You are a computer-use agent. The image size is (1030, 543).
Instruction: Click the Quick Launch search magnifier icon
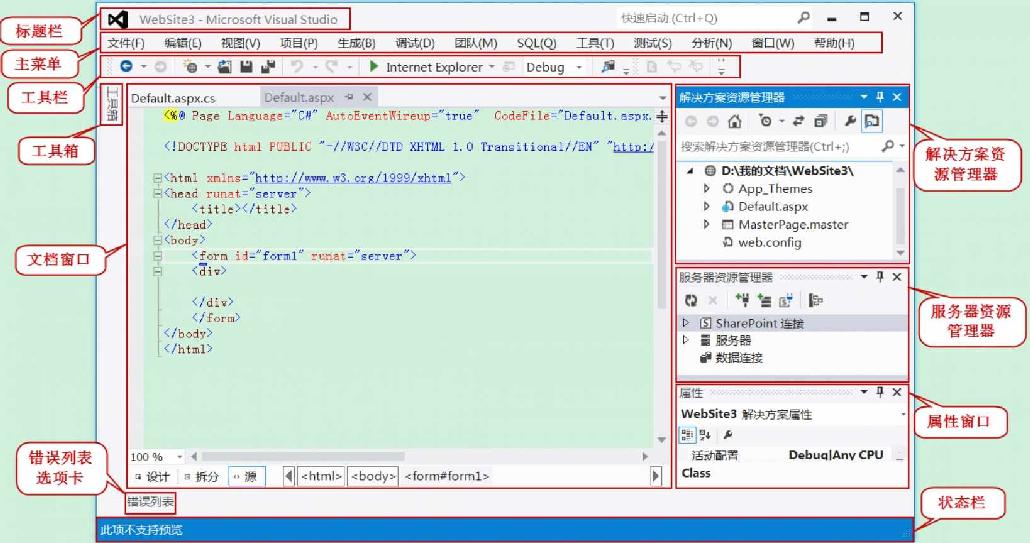click(803, 18)
